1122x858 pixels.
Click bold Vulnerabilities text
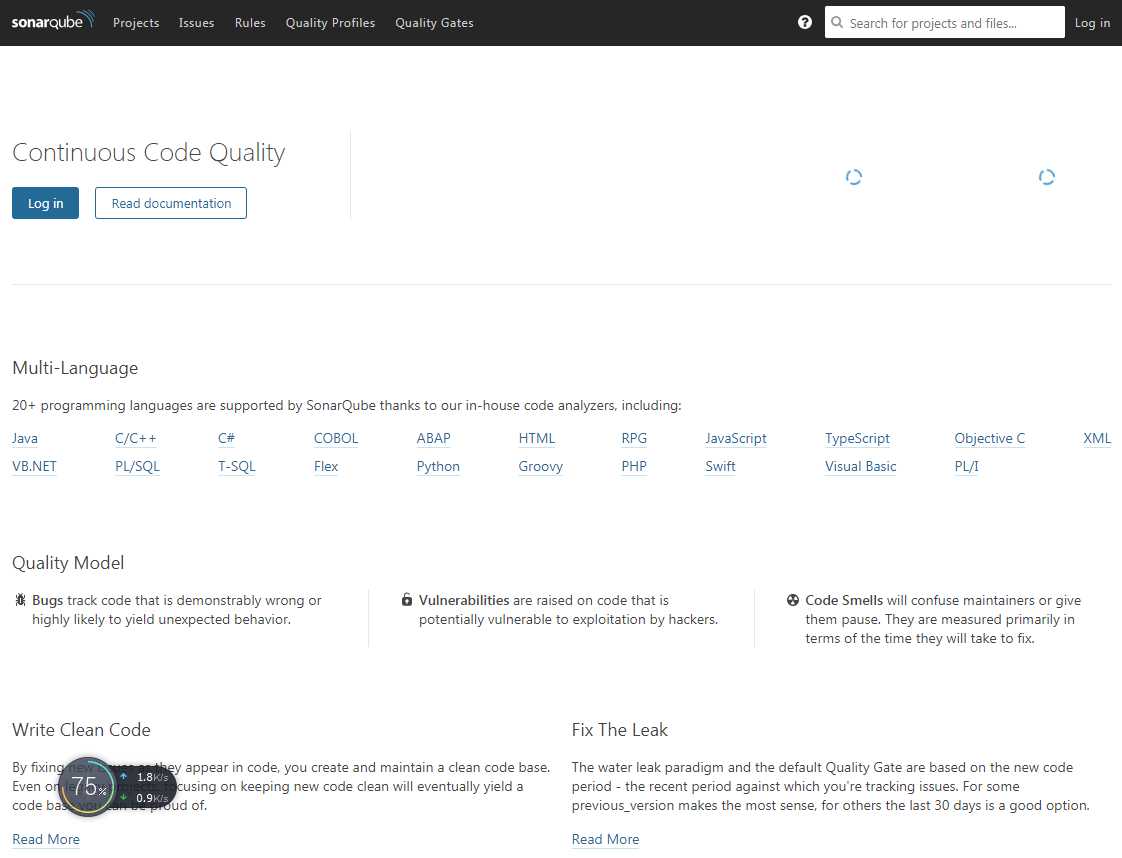(x=464, y=600)
